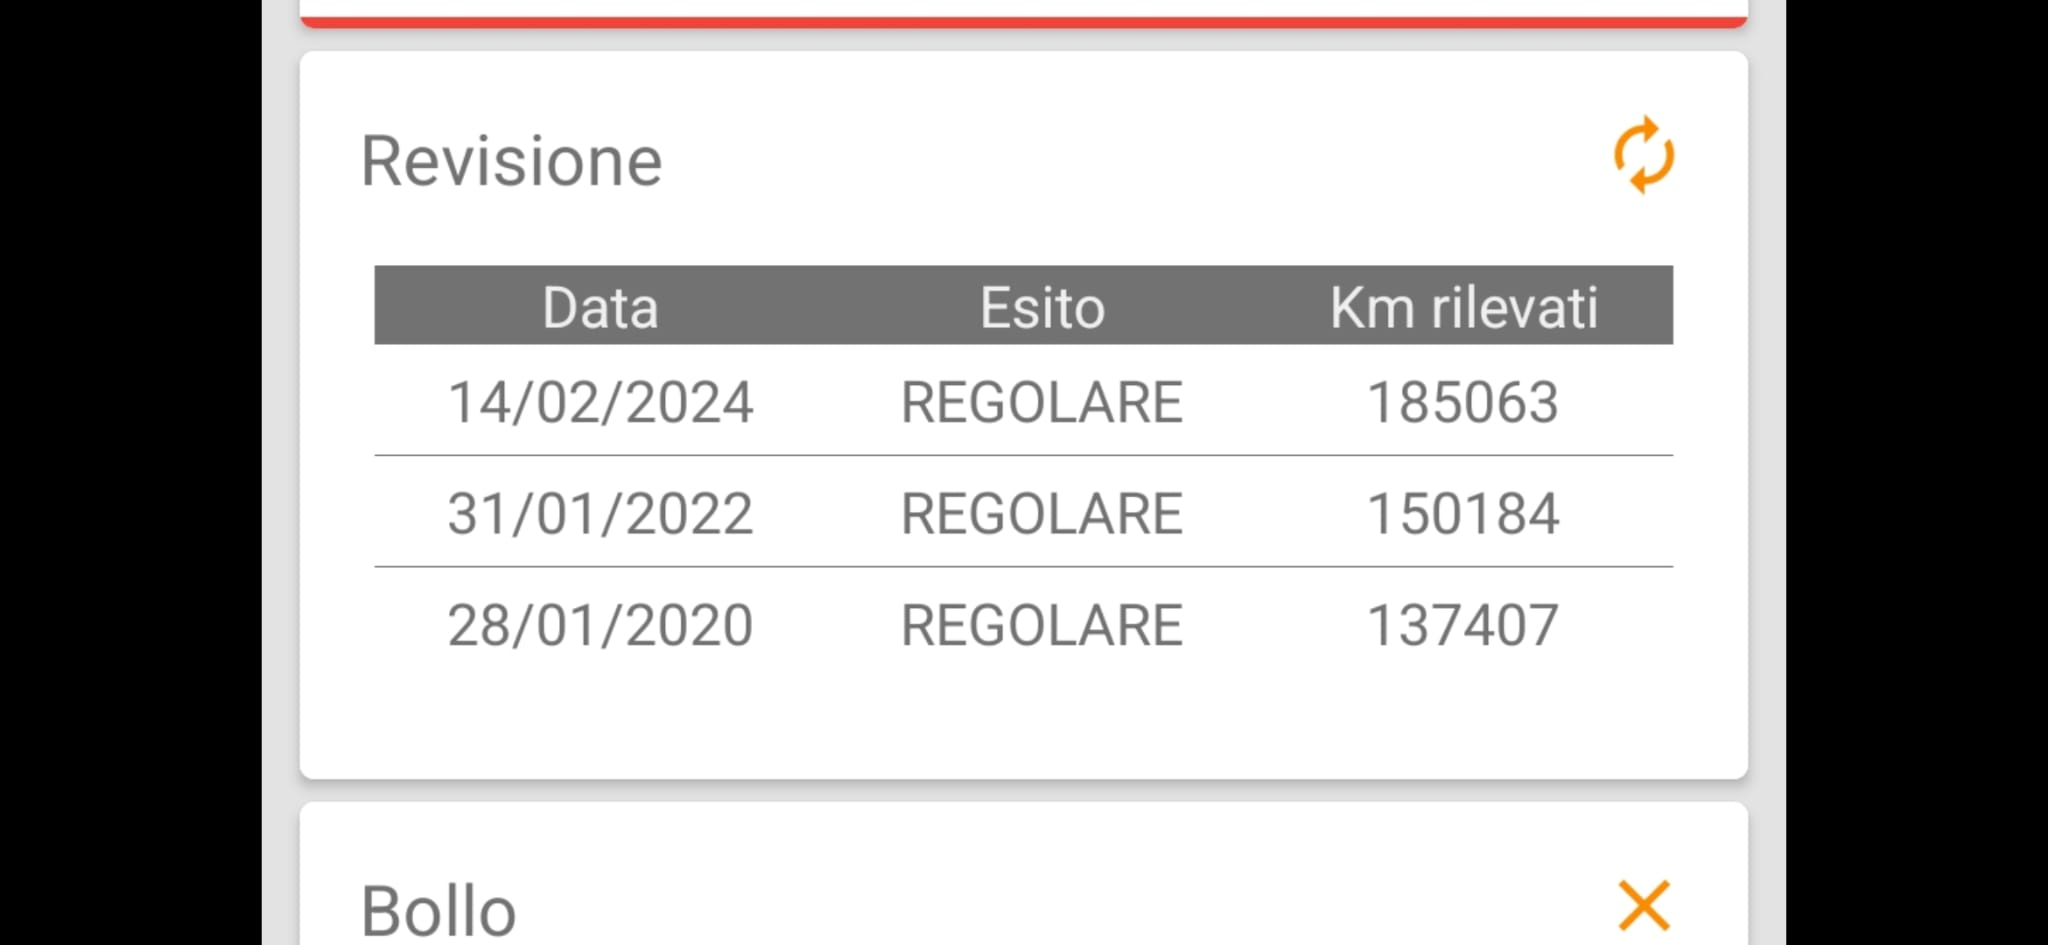2048x945 pixels.
Task: Select the 137407 km reading
Action: pos(1463,625)
